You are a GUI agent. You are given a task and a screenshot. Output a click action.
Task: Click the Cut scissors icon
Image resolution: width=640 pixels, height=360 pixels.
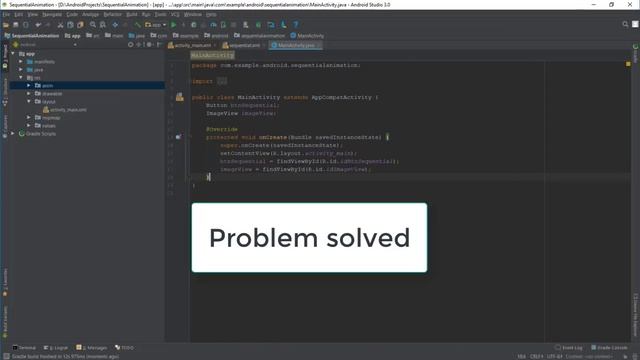[60, 25]
